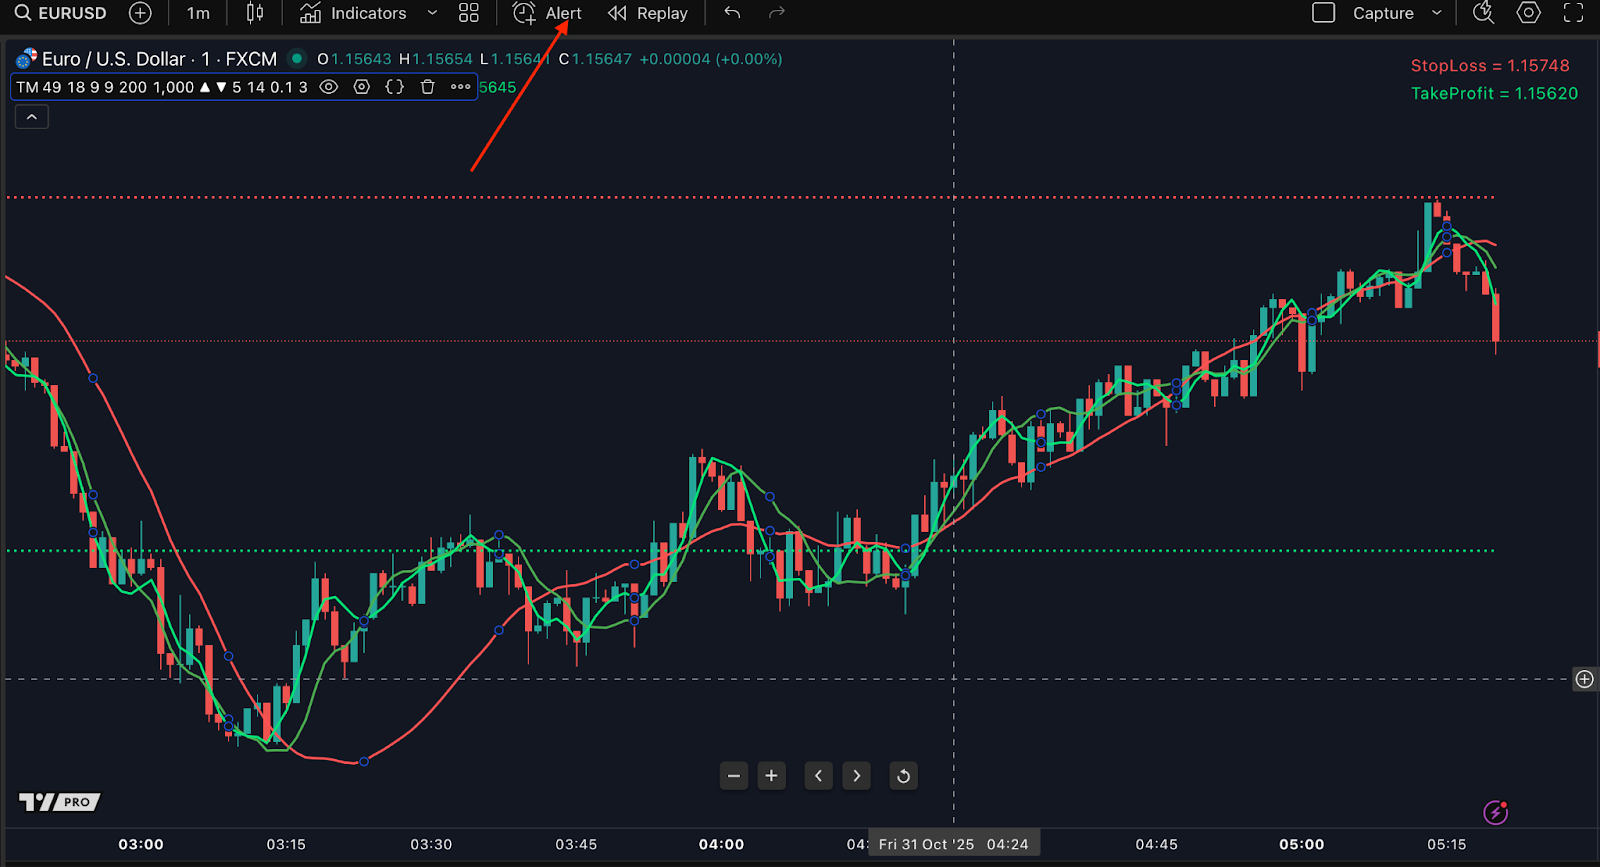This screenshot has width=1600, height=867.
Task: Expand the indicators favorites dropdown arrow
Action: (432, 13)
